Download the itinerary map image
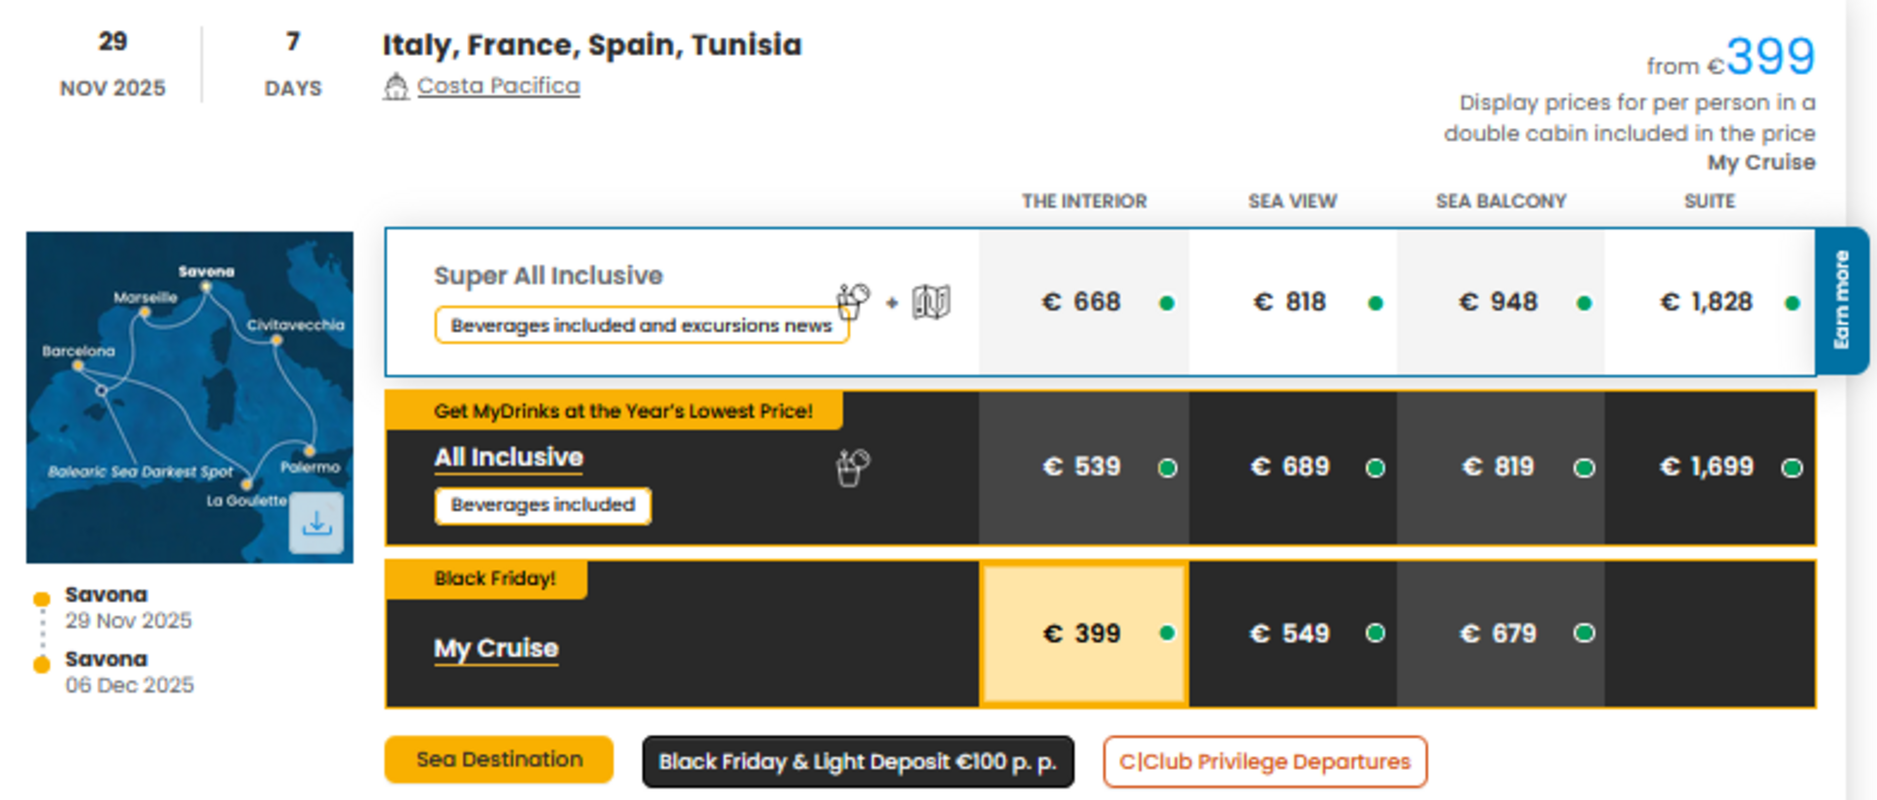The width and height of the screenshot is (1877, 800). tap(316, 522)
